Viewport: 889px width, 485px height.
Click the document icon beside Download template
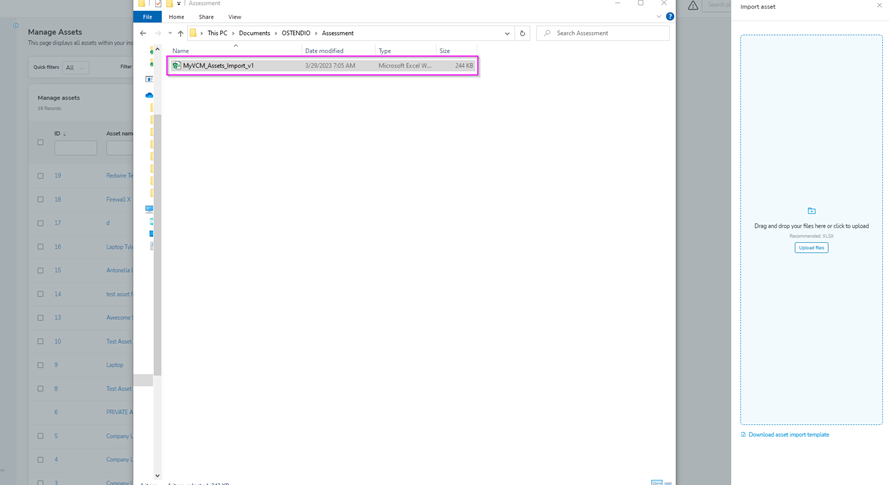click(743, 435)
